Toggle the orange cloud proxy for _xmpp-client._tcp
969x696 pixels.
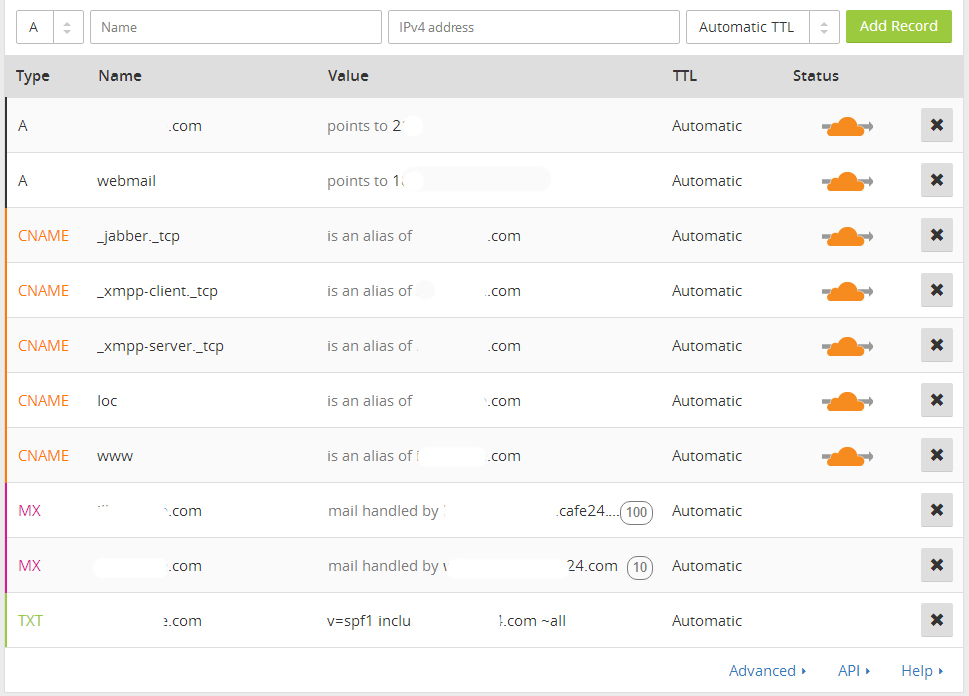click(x=847, y=291)
